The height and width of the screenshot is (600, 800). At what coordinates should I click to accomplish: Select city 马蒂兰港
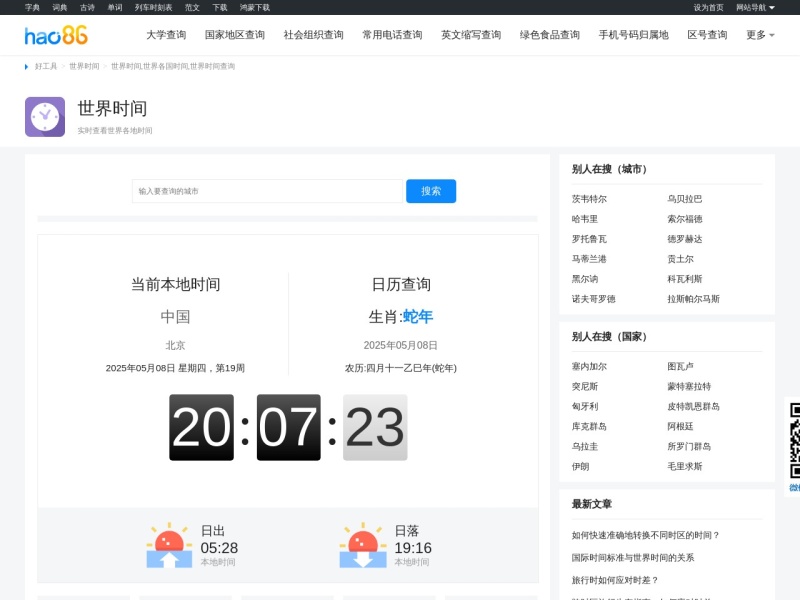589,259
